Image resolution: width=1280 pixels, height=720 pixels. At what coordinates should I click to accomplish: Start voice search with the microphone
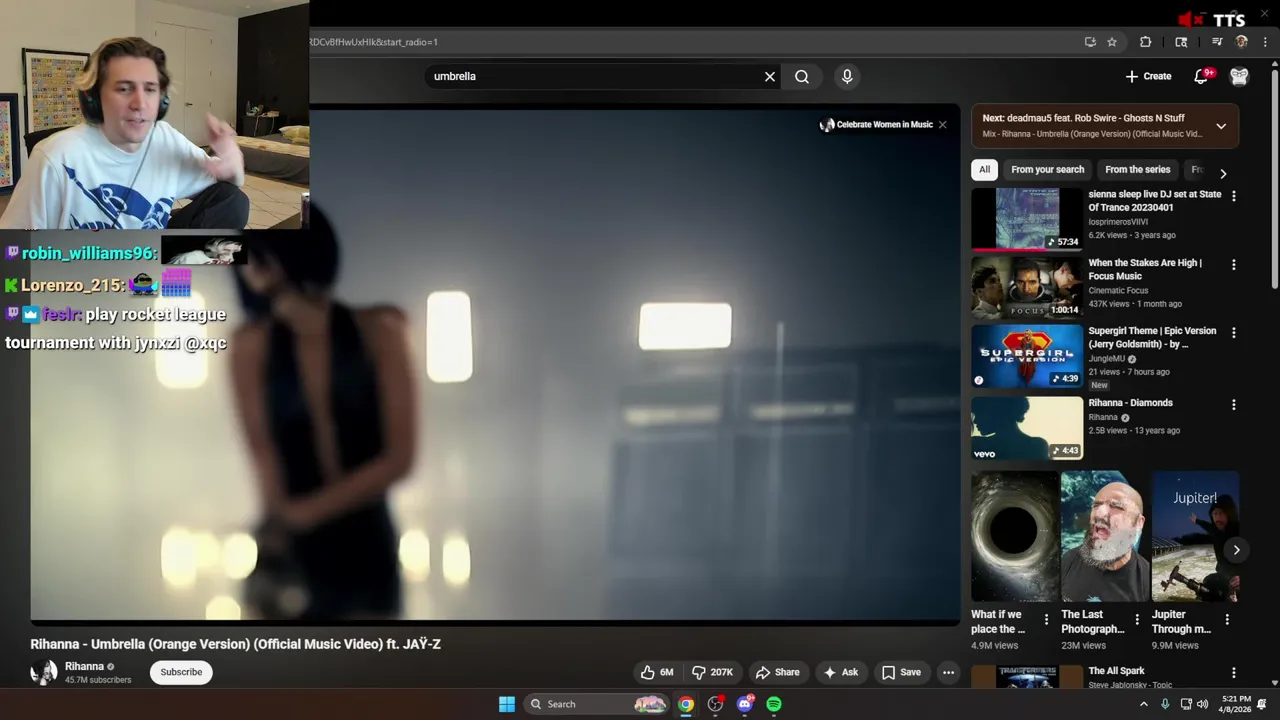point(847,76)
